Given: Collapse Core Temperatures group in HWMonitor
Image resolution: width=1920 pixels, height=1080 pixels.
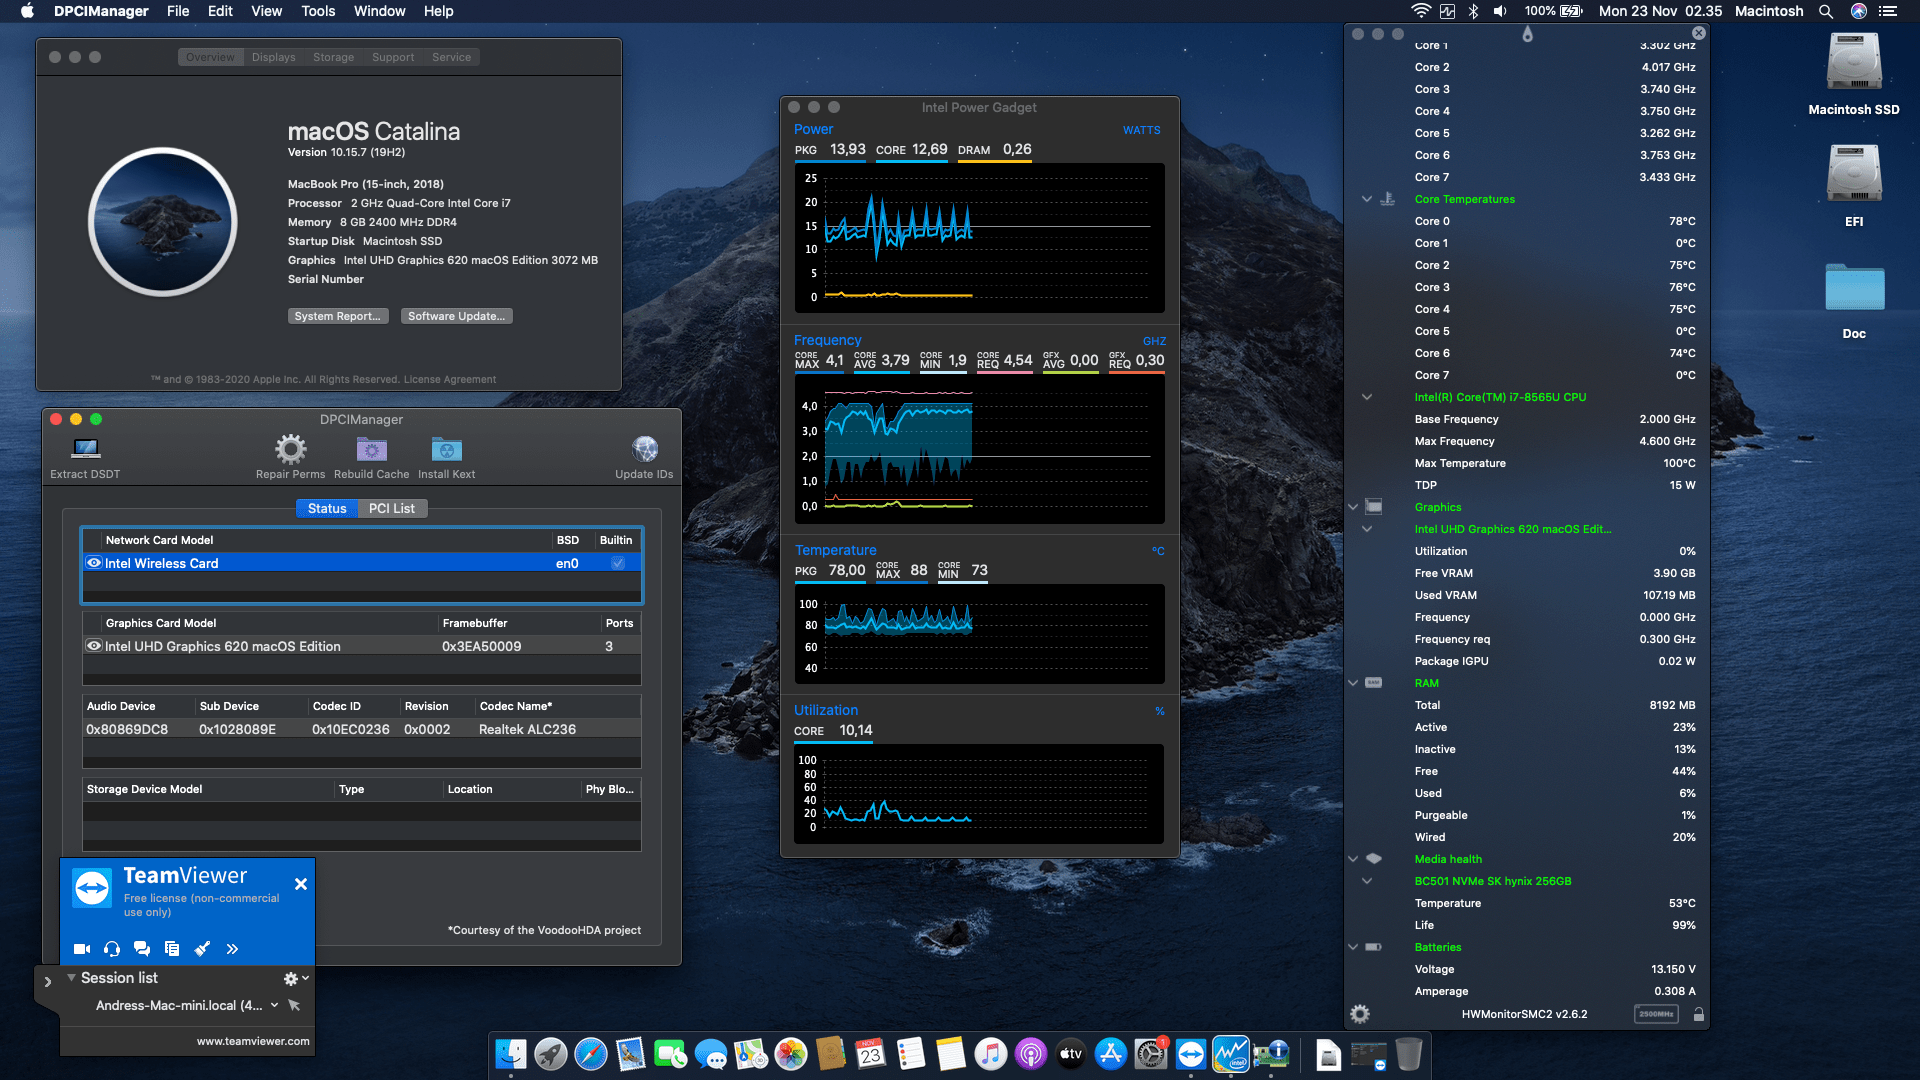Looking at the screenshot, I should click(x=1366, y=199).
